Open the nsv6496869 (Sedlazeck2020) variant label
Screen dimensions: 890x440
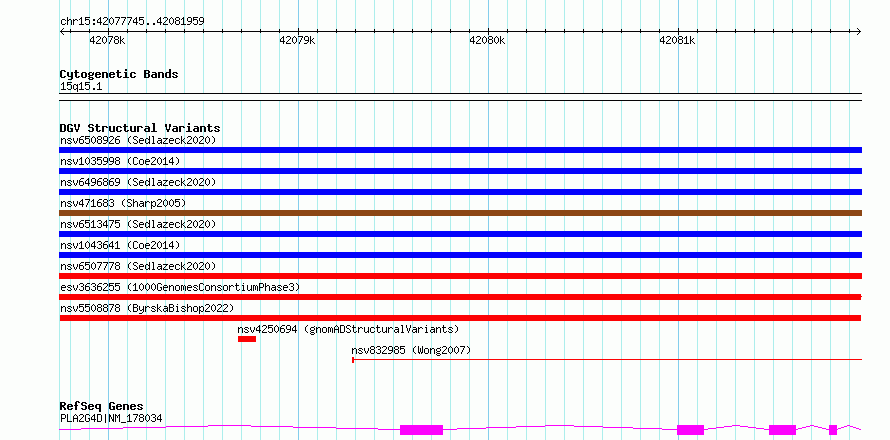[138, 182]
